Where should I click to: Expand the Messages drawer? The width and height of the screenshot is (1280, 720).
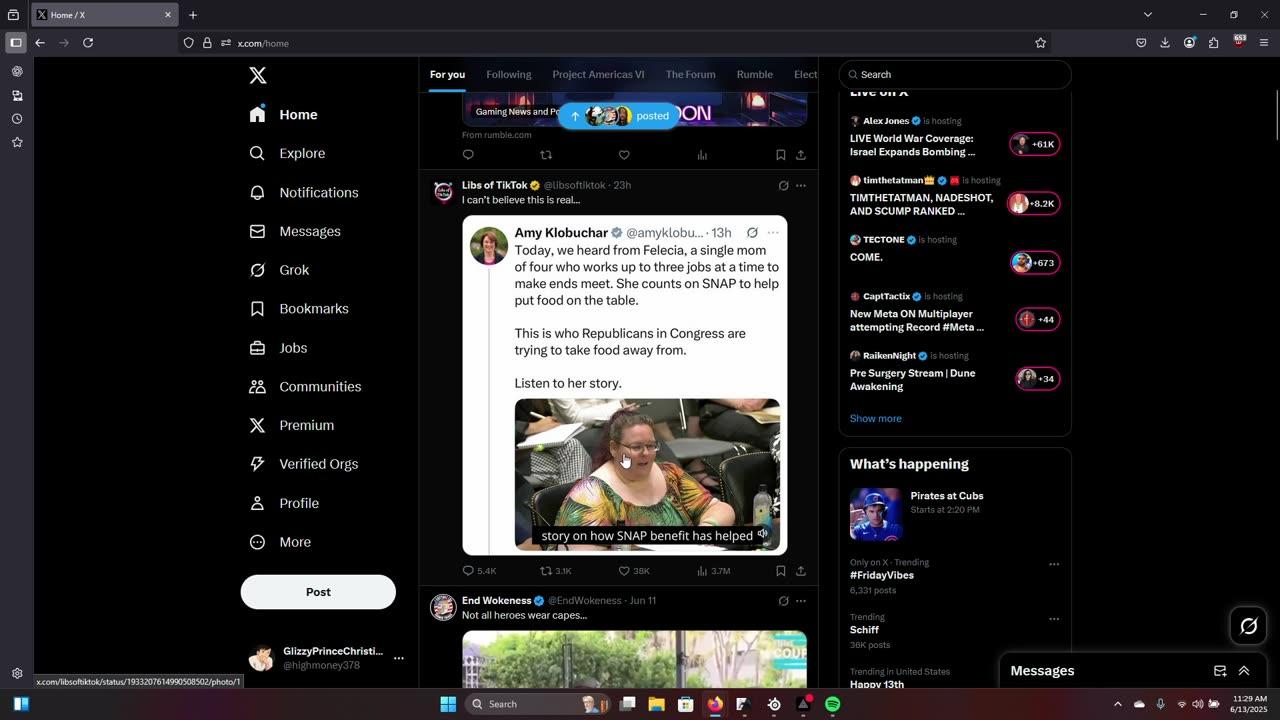[x=1244, y=671]
